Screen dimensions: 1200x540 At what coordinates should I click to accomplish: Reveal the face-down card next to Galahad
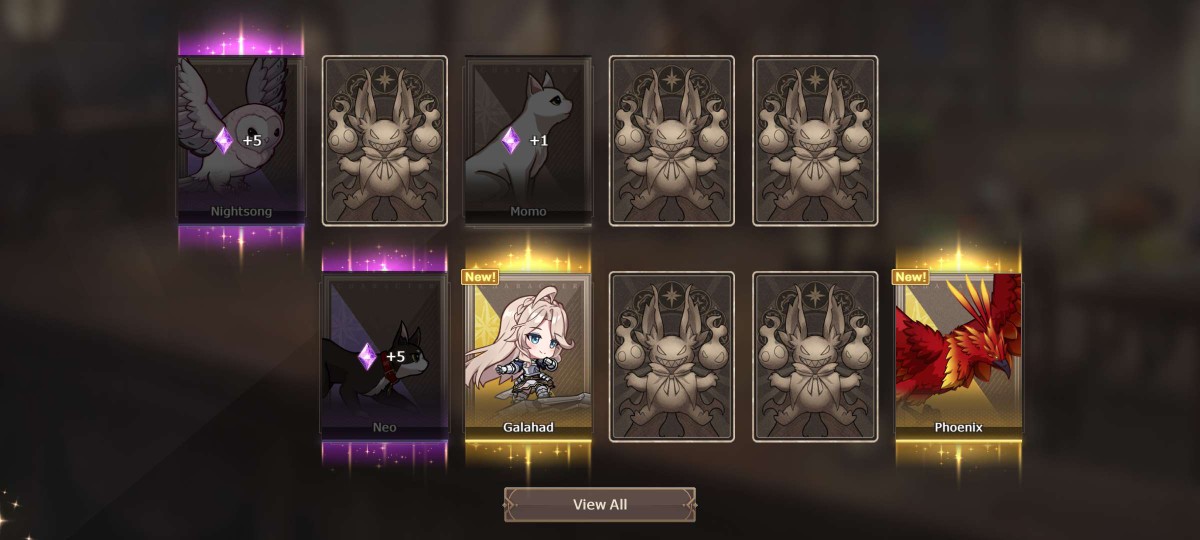click(x=672, y=356)
